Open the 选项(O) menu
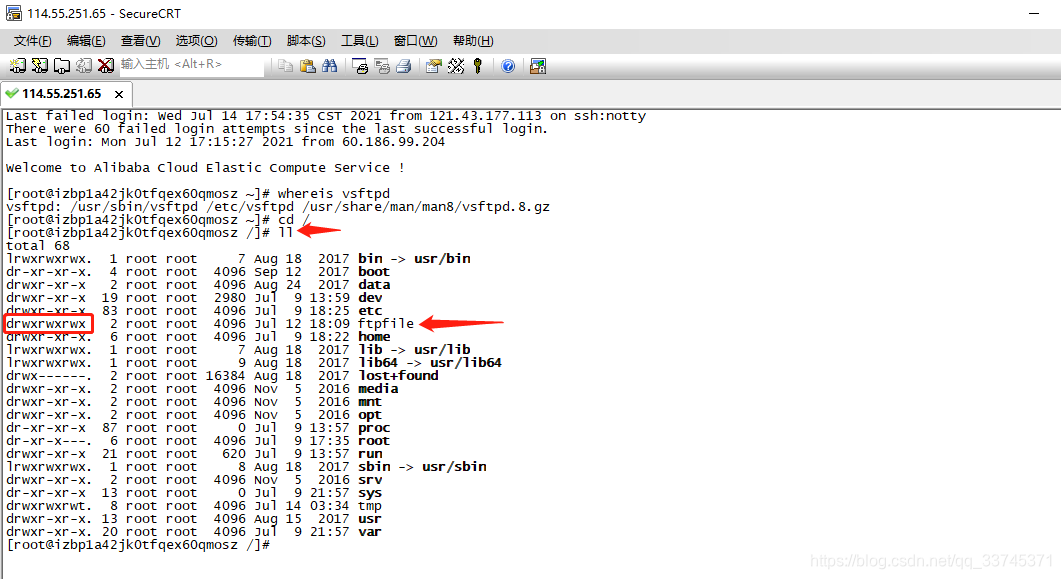Image resolution: width=1061 pixels, height=579 pixels. coord(196,41)
